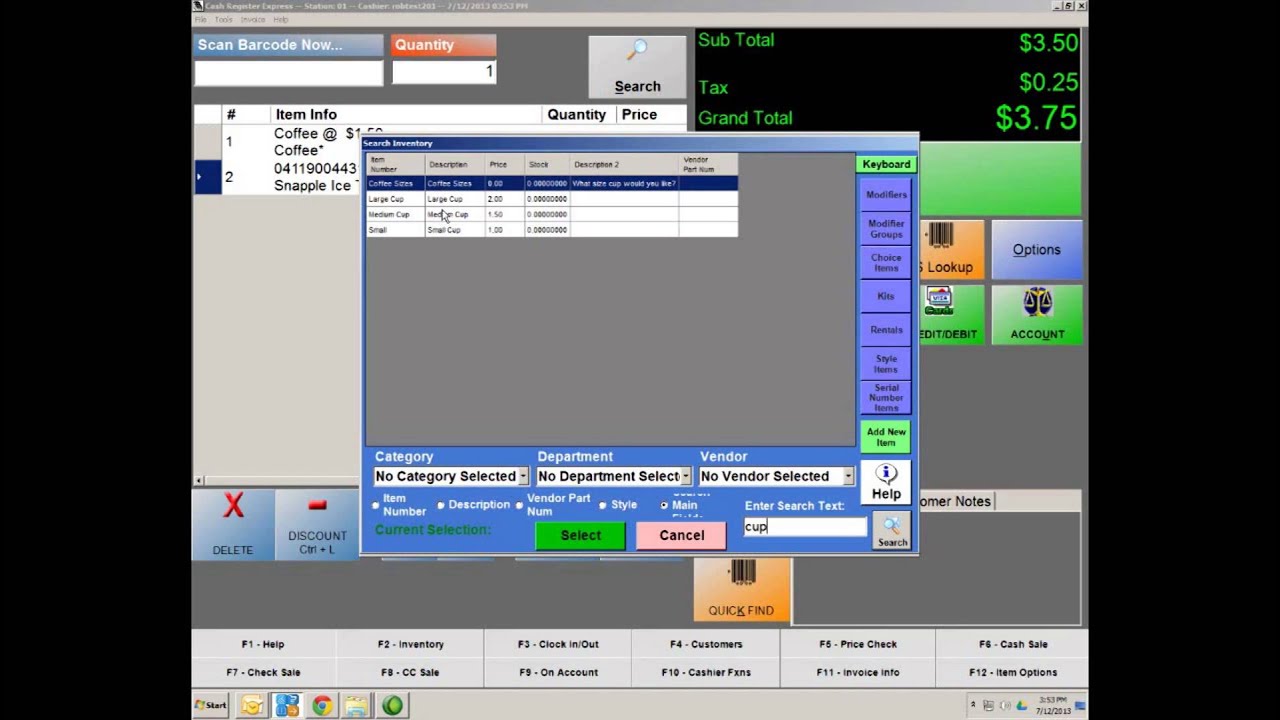Click the Scan Barcode input field
The width and height of the screenshot is (1280, 720).
point(288,72)
